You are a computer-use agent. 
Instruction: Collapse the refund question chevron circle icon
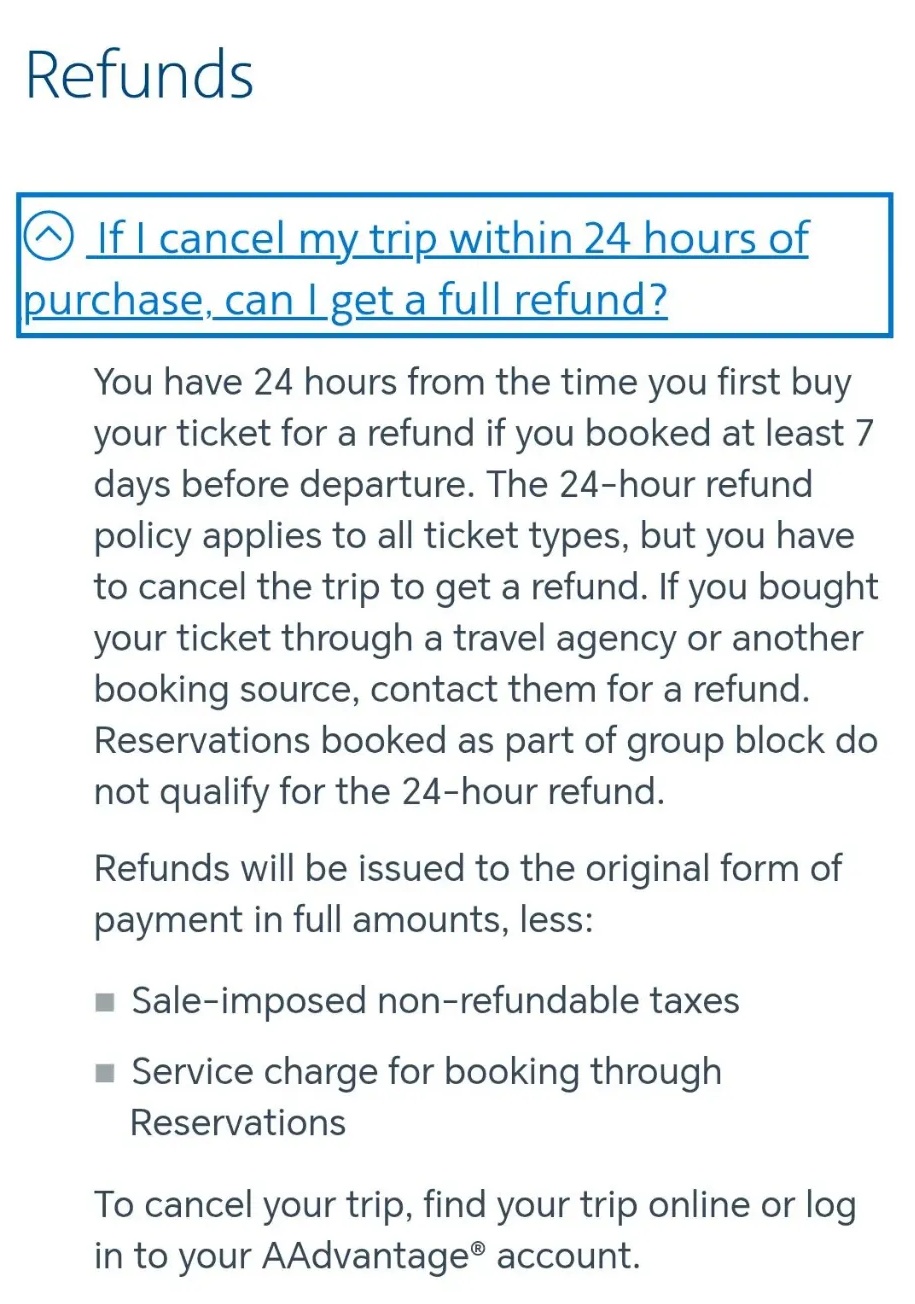[48, 238]
